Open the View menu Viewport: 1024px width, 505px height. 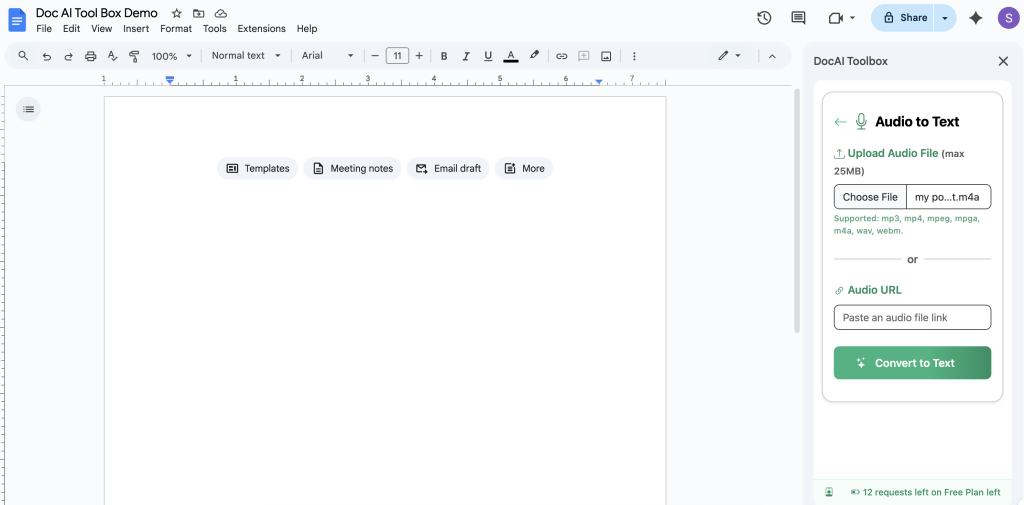102,29
